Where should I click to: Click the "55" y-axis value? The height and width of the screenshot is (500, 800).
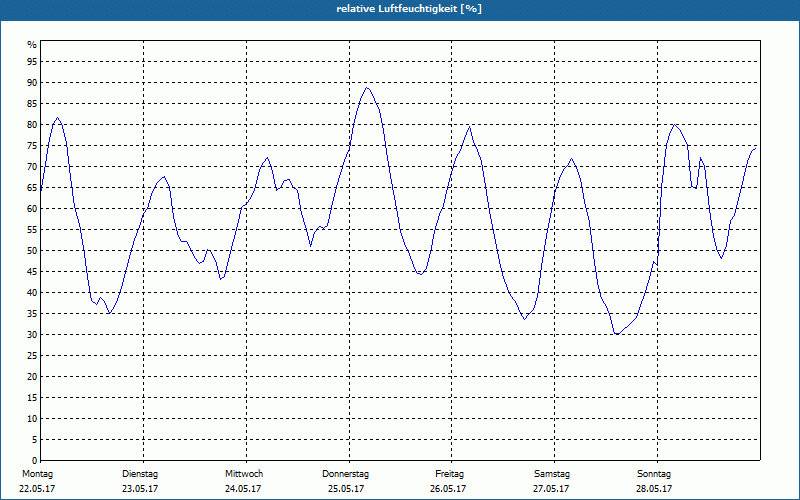click(x=32, y=230)
